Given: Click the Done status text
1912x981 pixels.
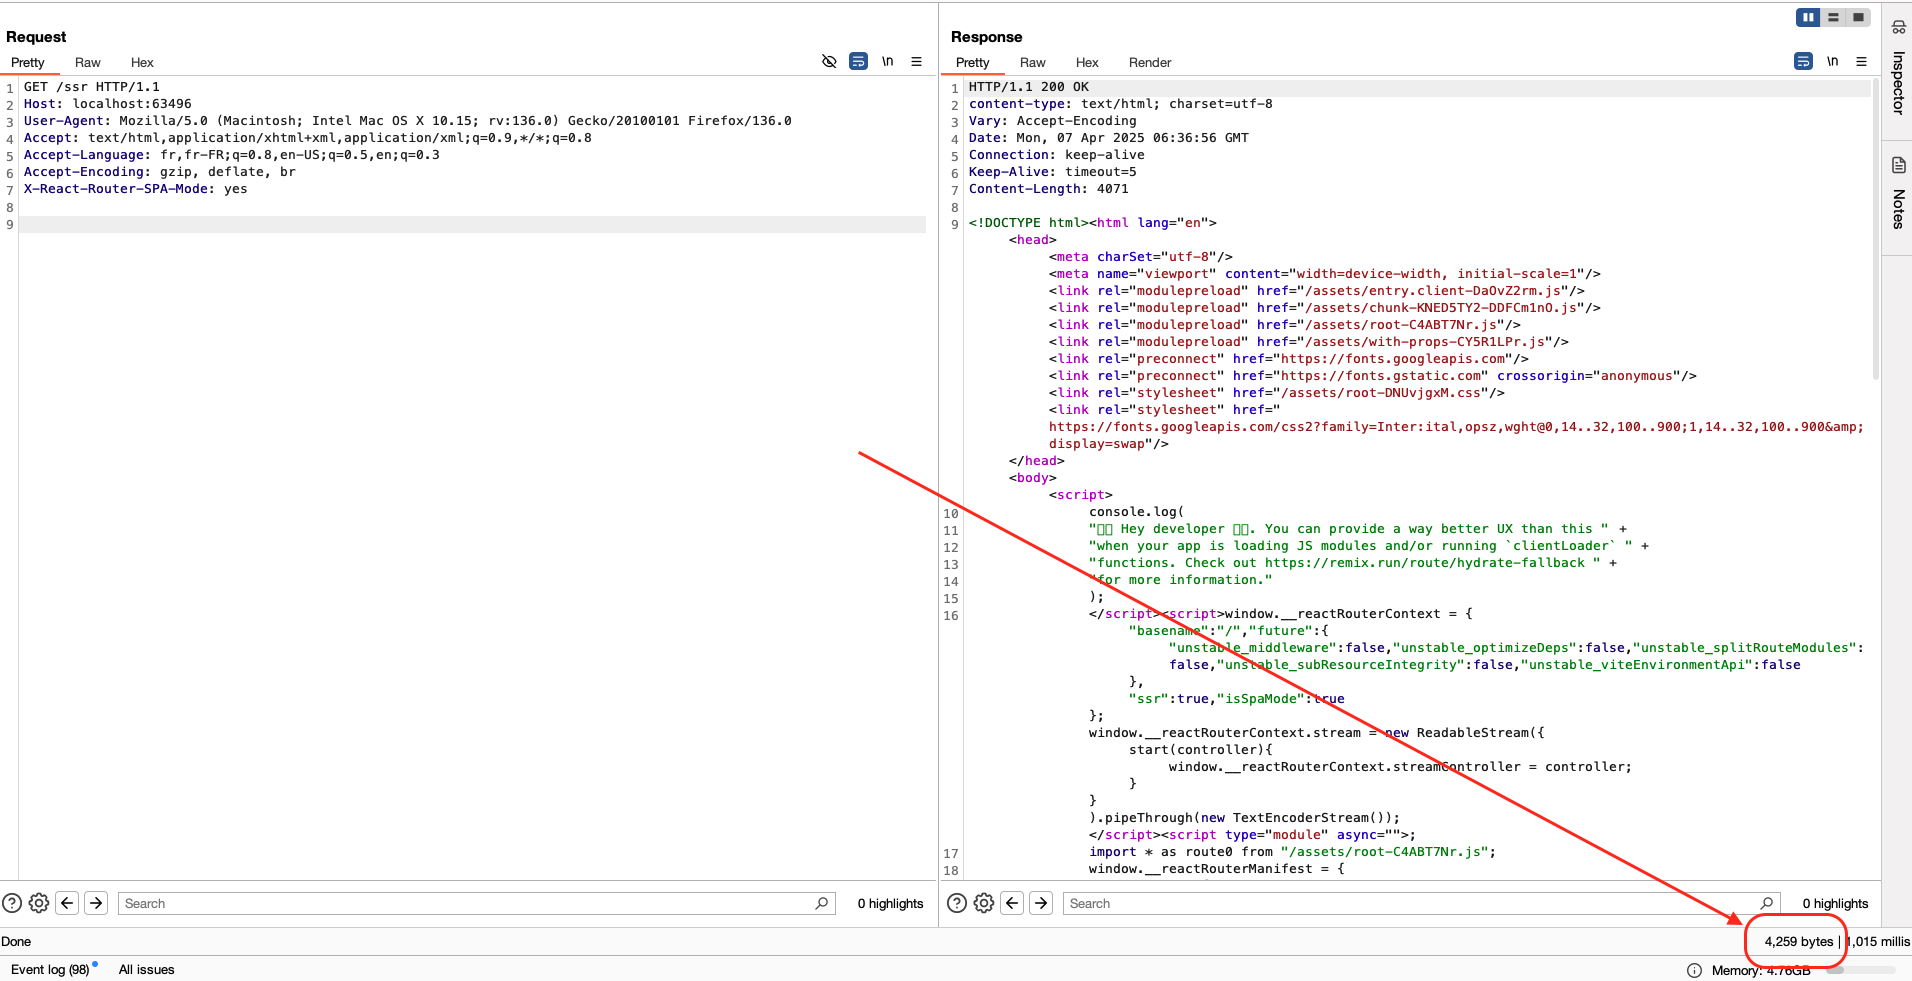Looking at the screenshot, I should [x=16, y=941].
